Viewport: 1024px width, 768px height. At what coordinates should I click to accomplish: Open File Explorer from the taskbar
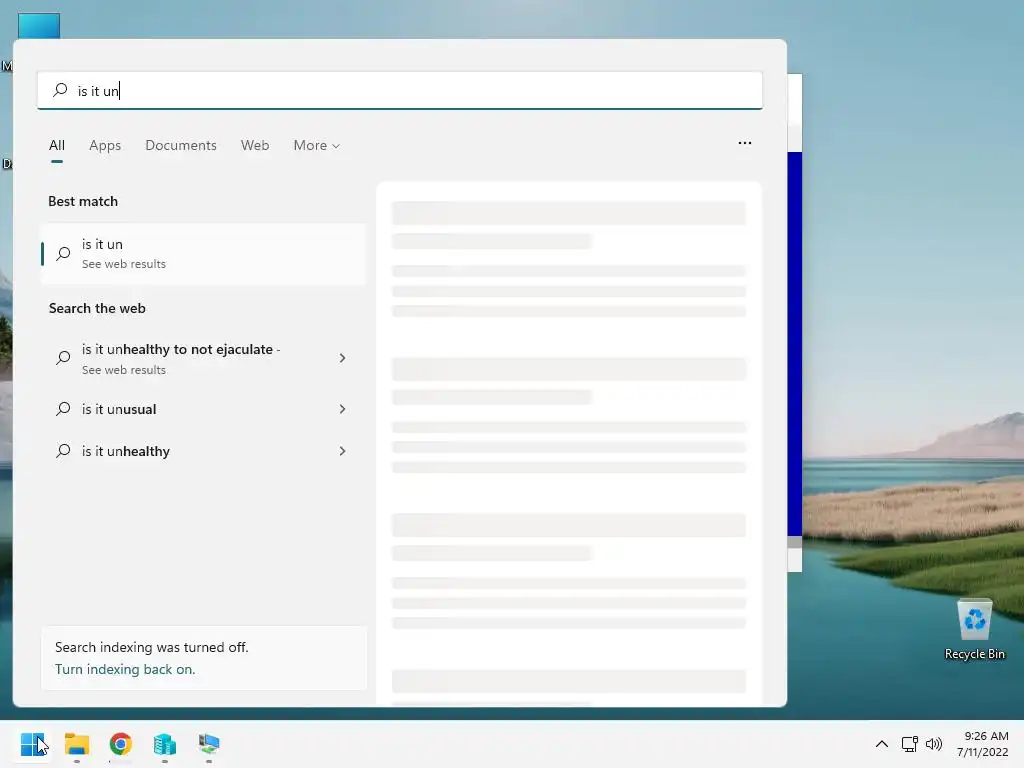tap(77, 744)
